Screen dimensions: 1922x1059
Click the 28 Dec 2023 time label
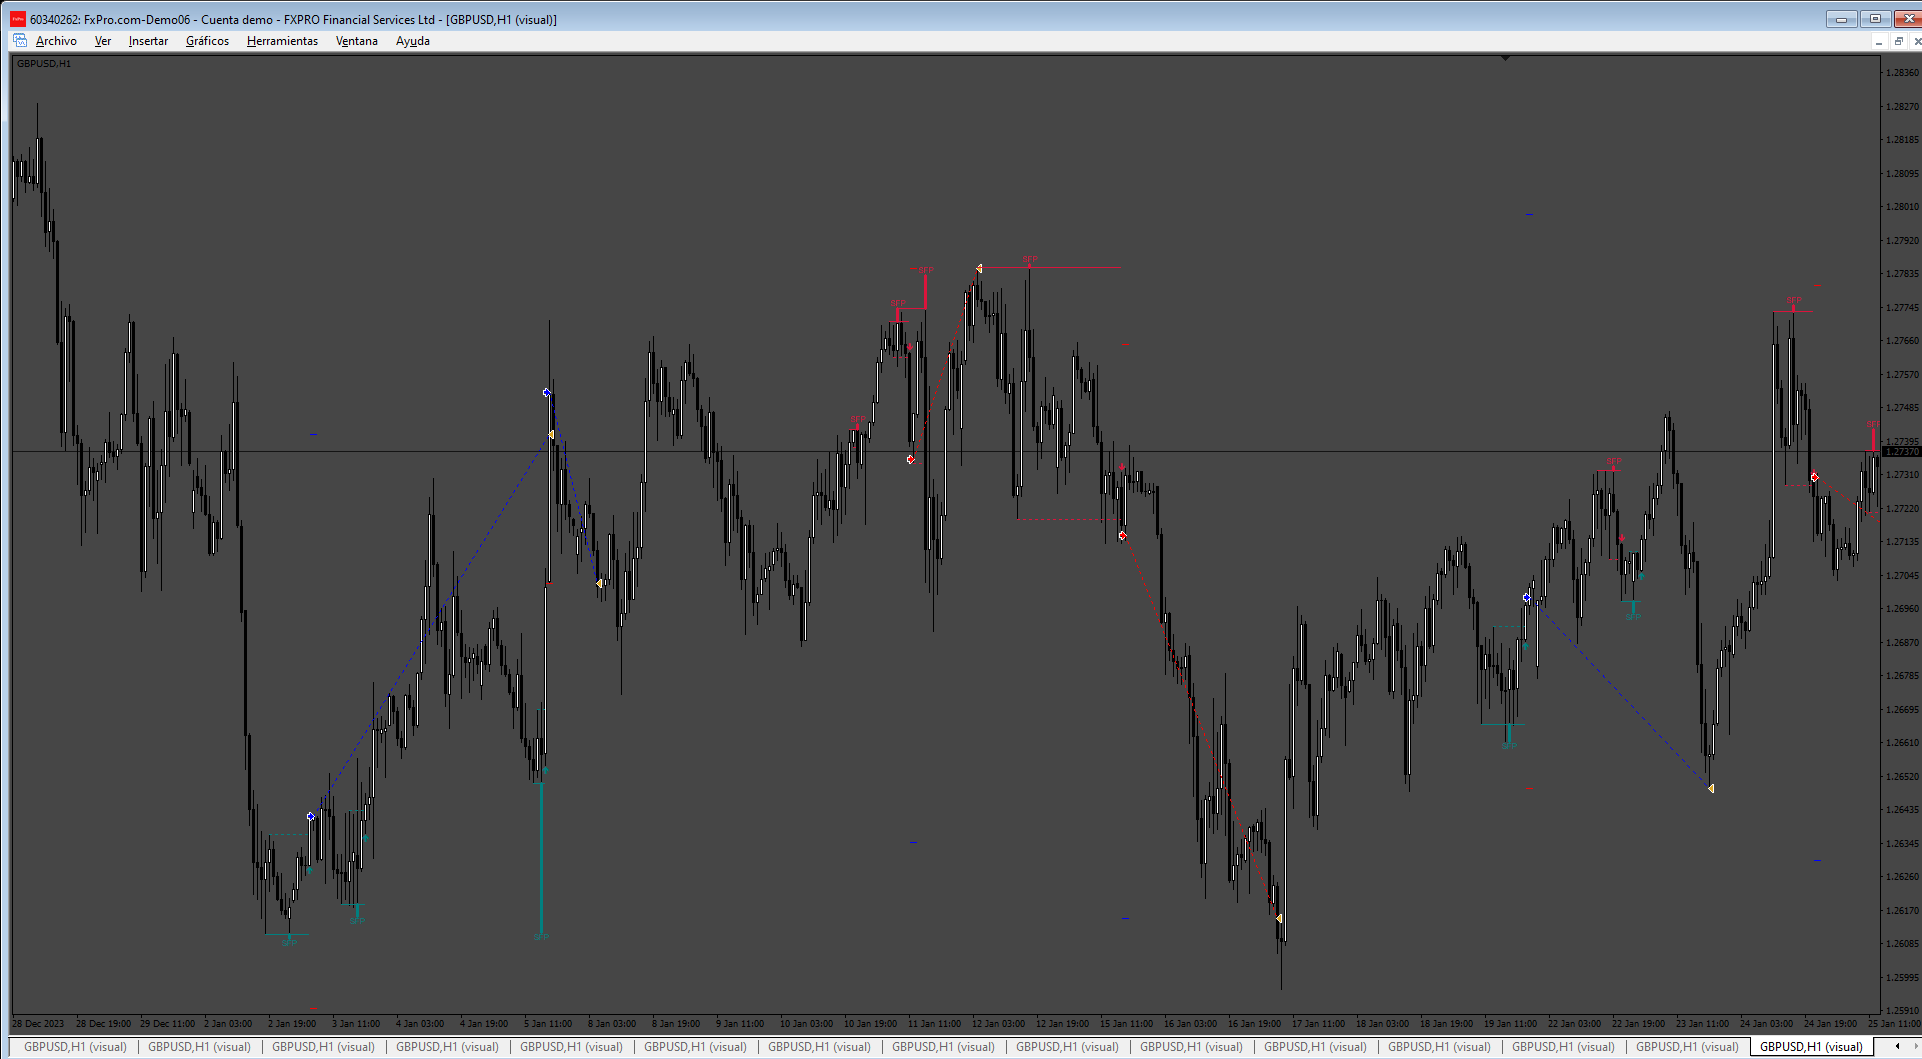[x=38, y=1024]
